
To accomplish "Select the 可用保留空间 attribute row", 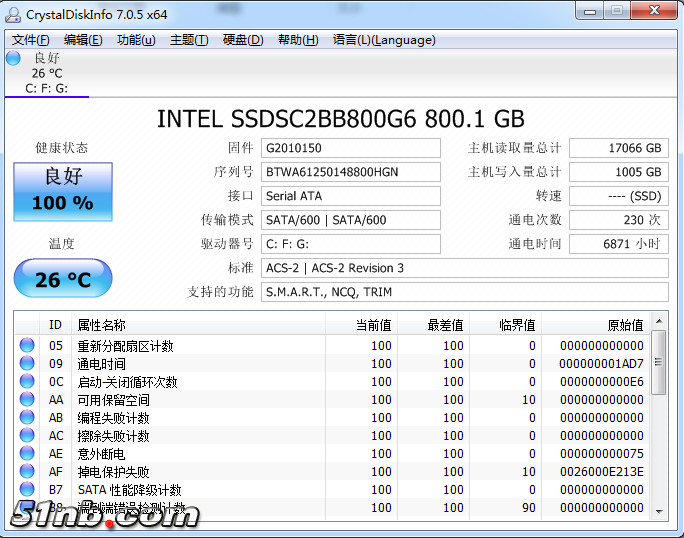I will point(332,399).
